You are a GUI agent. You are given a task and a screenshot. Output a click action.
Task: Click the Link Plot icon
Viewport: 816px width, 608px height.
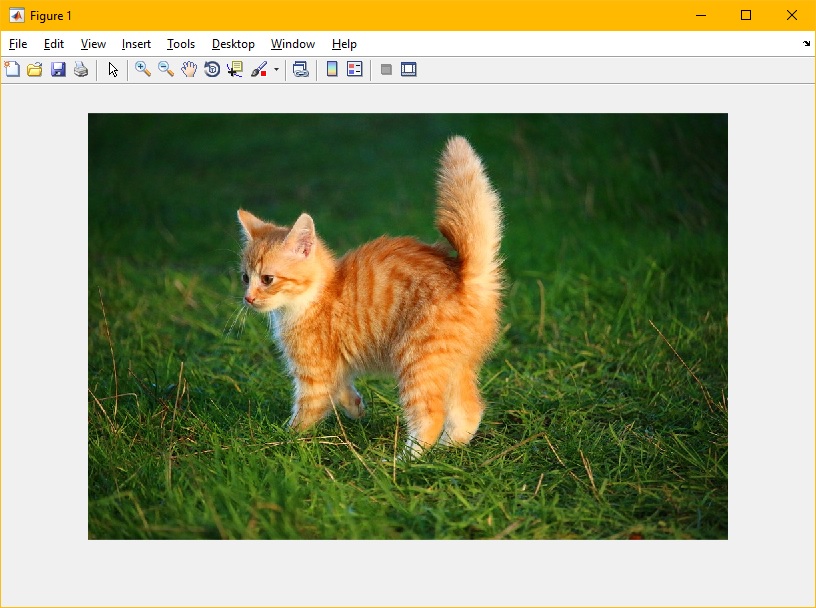pos(300,70)
